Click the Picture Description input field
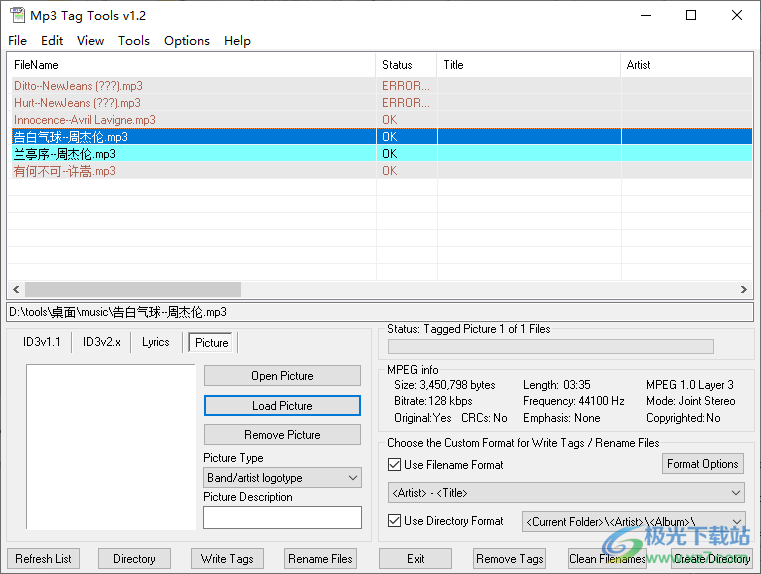This screenshot has width=761, height=574. [282, 517]
